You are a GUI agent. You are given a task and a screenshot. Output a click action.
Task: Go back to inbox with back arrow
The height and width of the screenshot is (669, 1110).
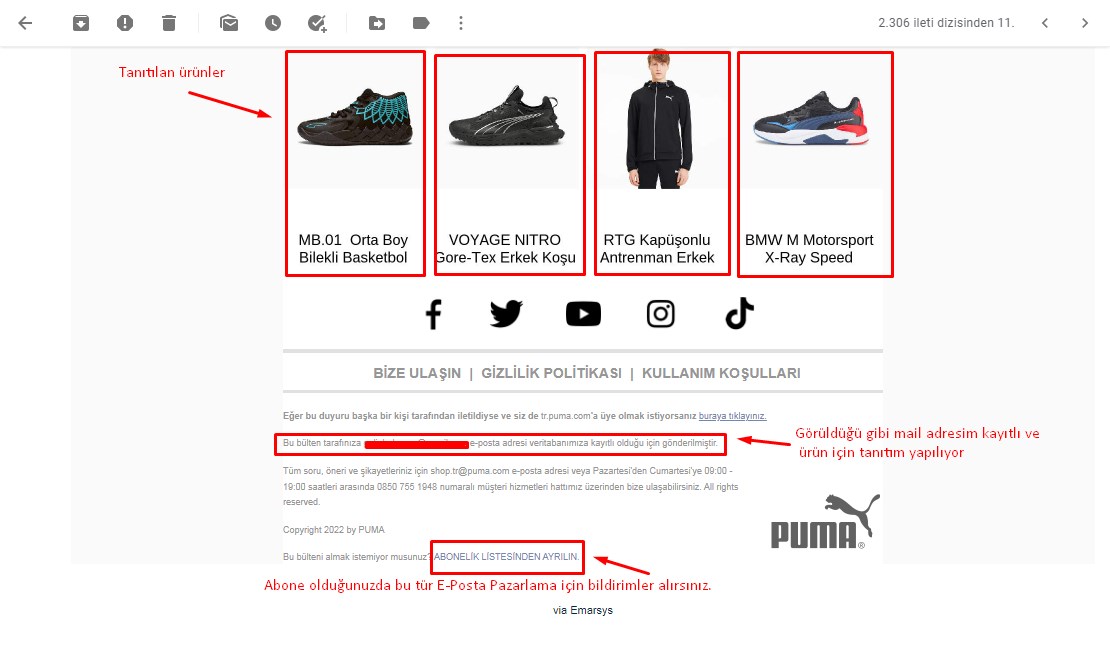(25, 23)
